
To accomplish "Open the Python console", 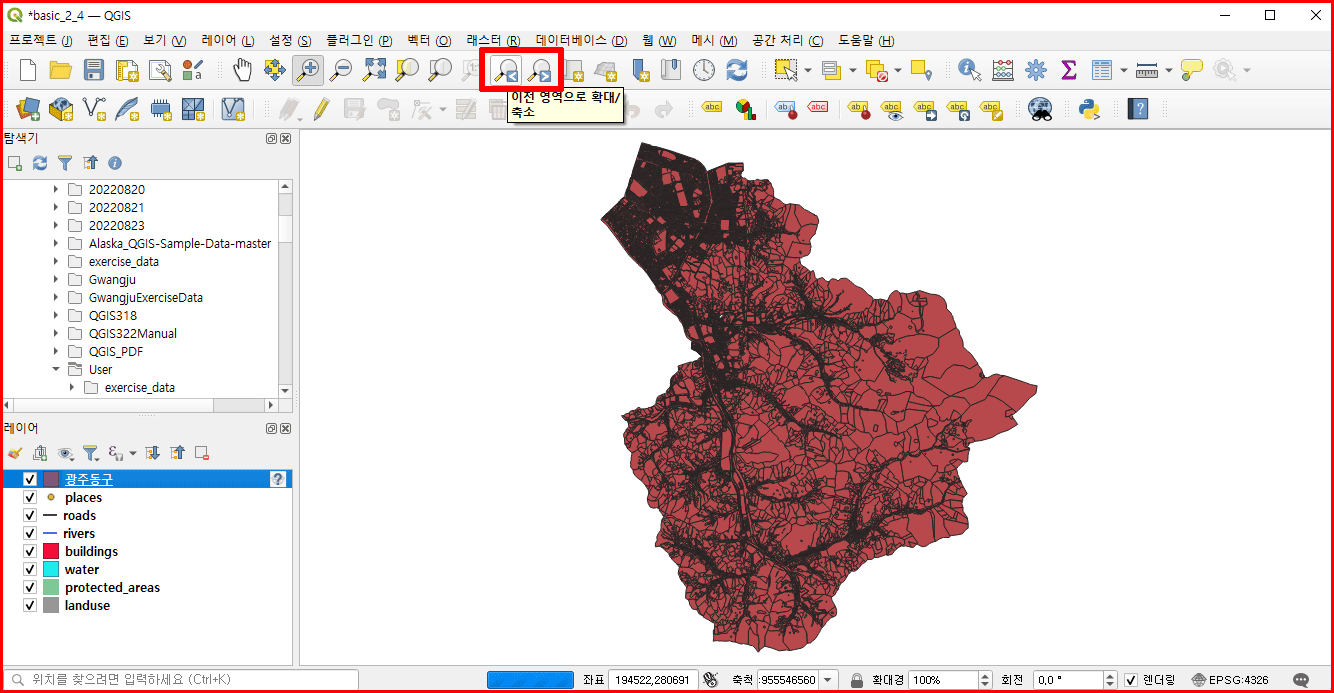I will click(x=1089, y=109).
